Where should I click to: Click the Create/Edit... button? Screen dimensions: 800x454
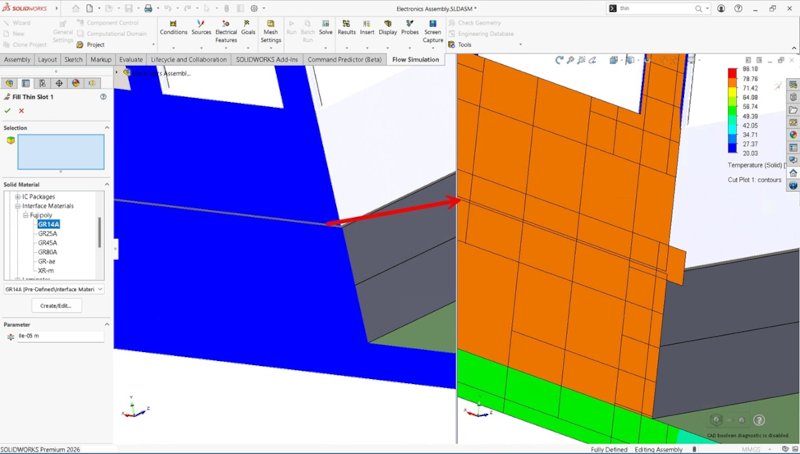[x=57, y=306]
